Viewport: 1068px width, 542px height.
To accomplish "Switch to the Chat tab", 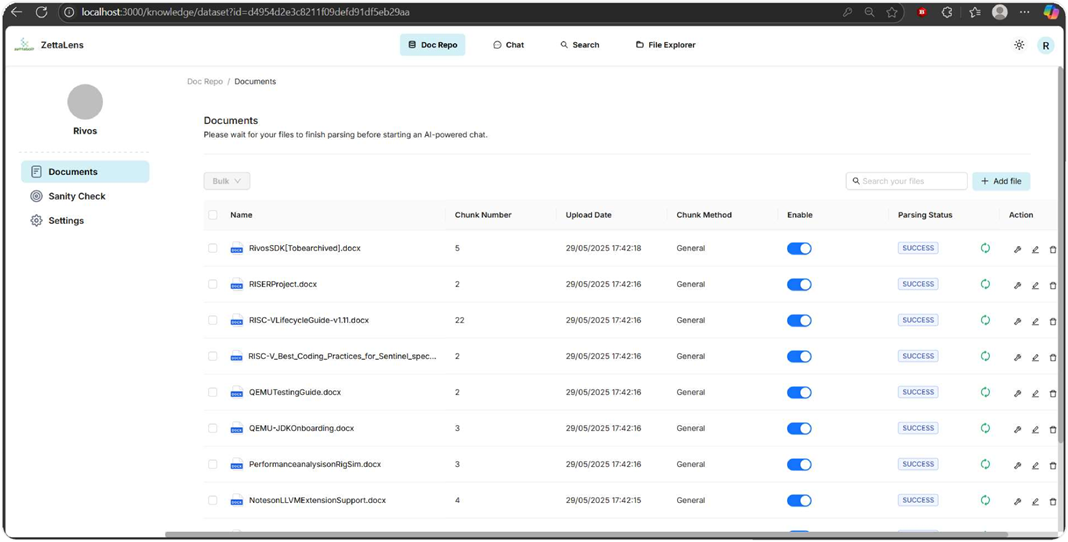I will [509, 45].
